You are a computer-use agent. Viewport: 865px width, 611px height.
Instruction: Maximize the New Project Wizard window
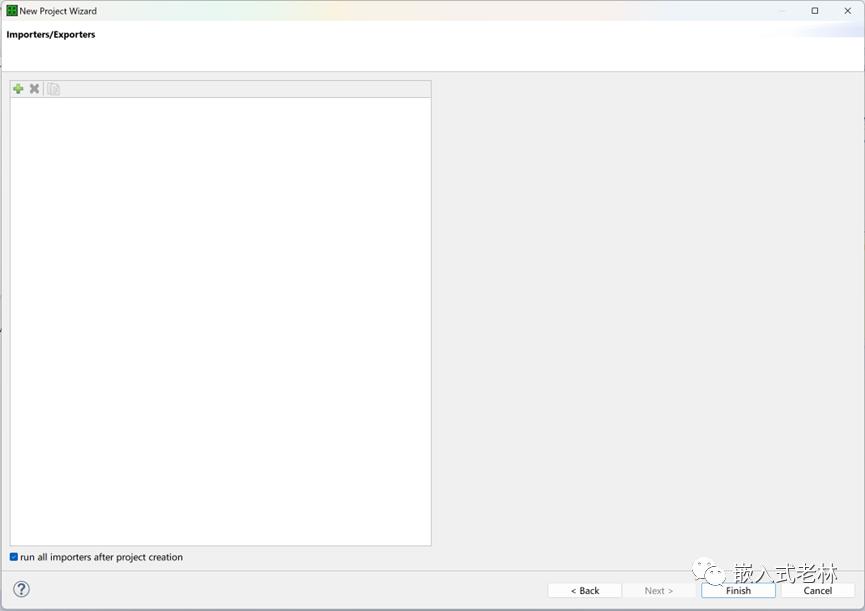click(x=815, y=10)
